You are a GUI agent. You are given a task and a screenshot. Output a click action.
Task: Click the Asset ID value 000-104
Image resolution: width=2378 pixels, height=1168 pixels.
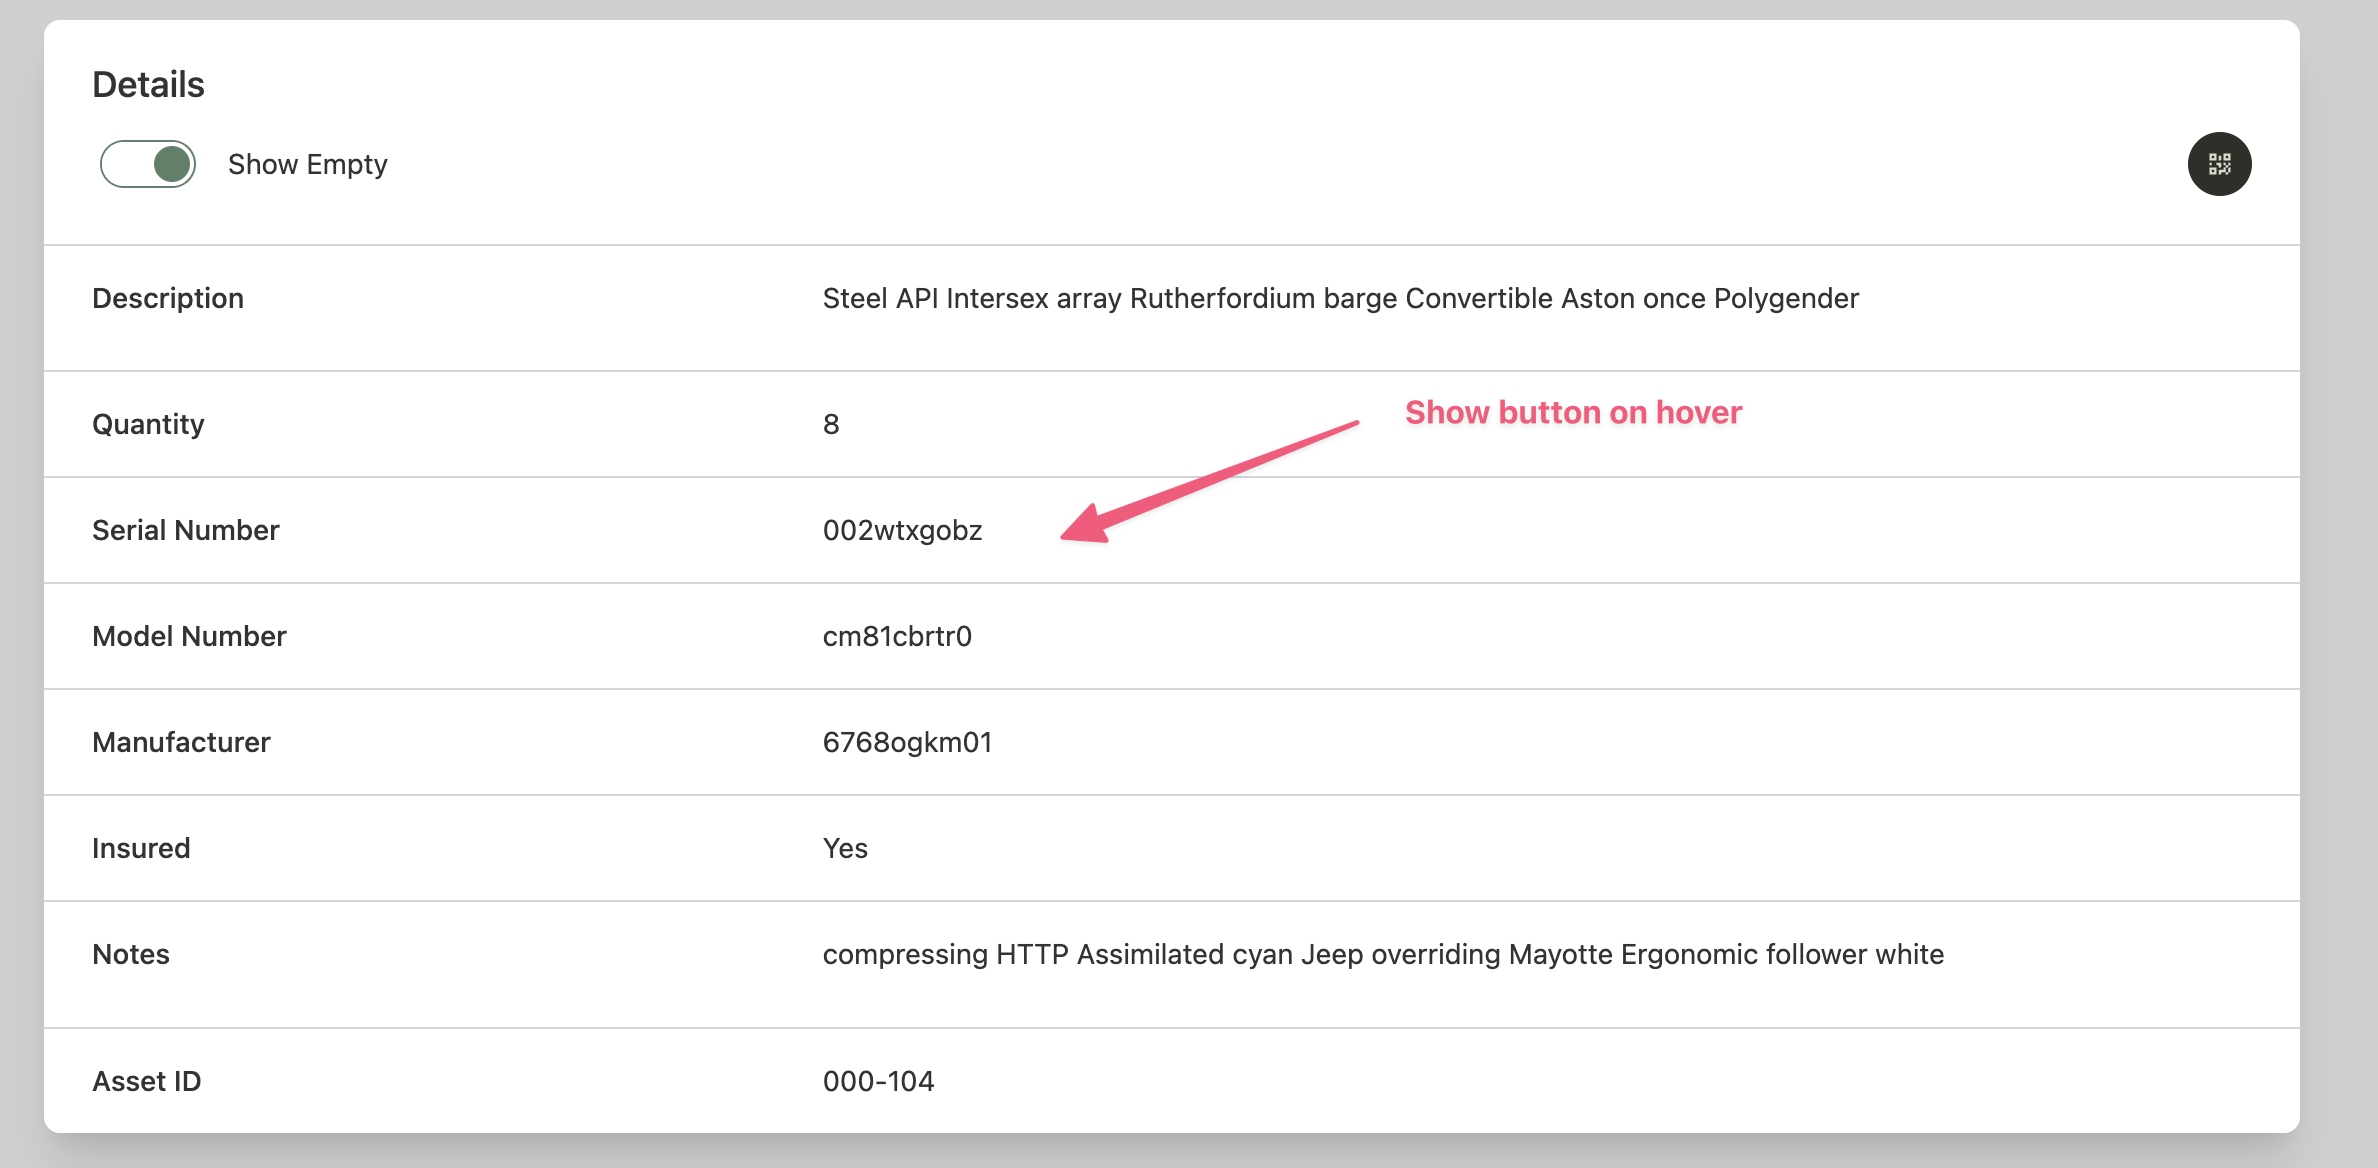[x=878, y=1080]
